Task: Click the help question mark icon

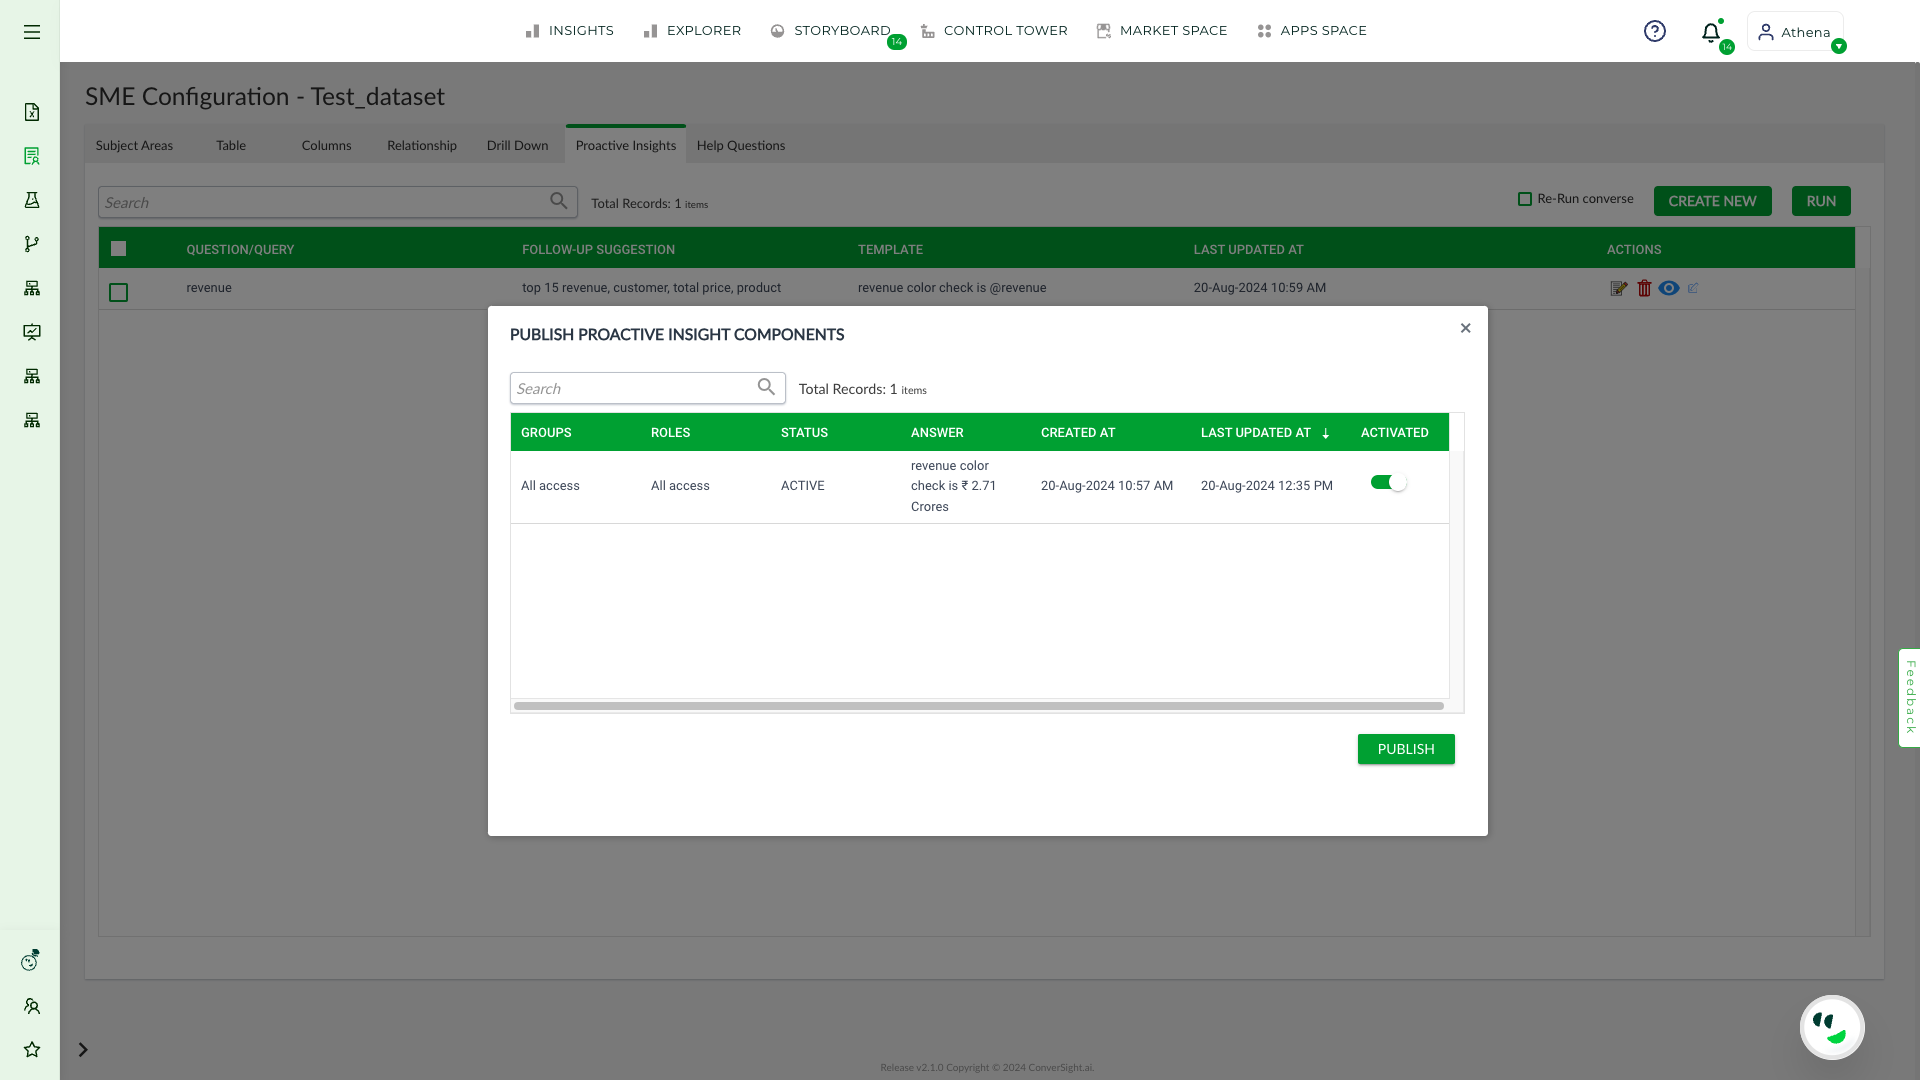Action: [x=1655, y=31]
